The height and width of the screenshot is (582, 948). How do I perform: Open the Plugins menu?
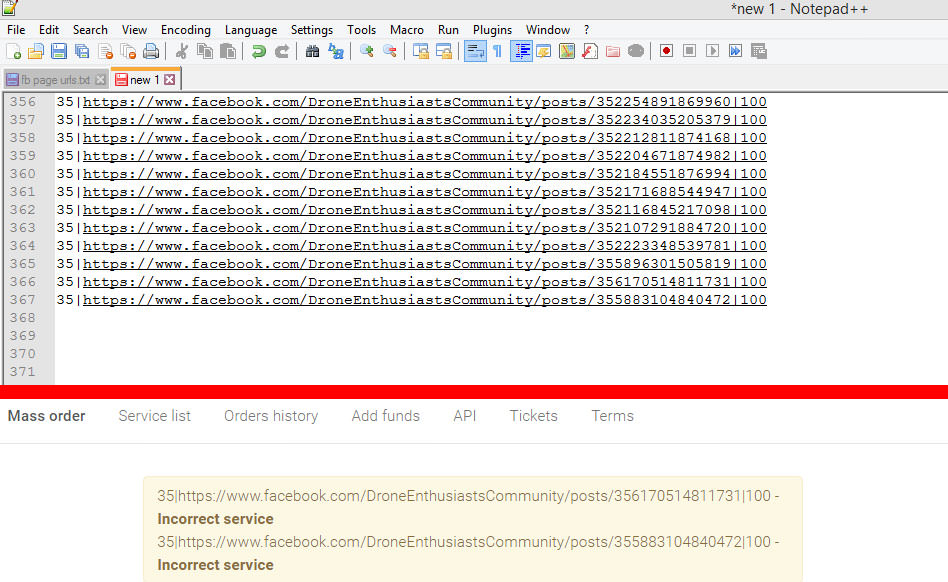(x=492, y=30)
